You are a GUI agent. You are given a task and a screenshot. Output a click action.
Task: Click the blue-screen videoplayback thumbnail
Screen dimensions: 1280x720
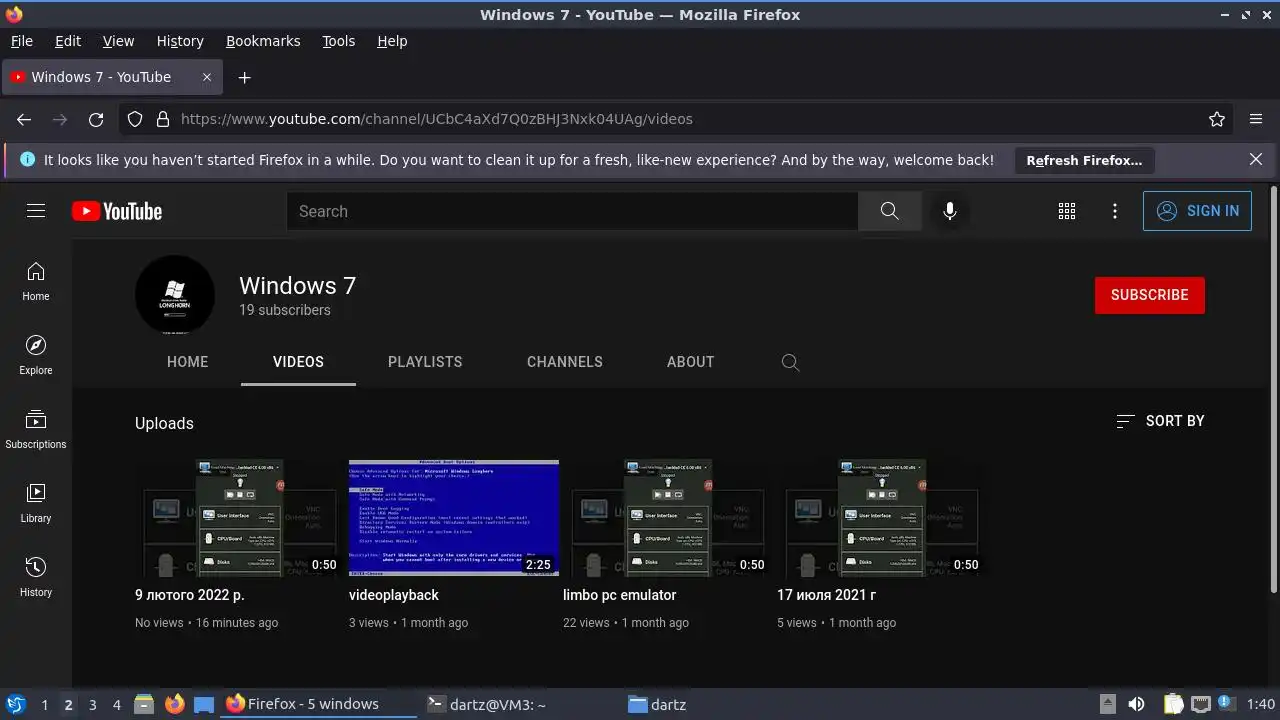click(454, 518)
